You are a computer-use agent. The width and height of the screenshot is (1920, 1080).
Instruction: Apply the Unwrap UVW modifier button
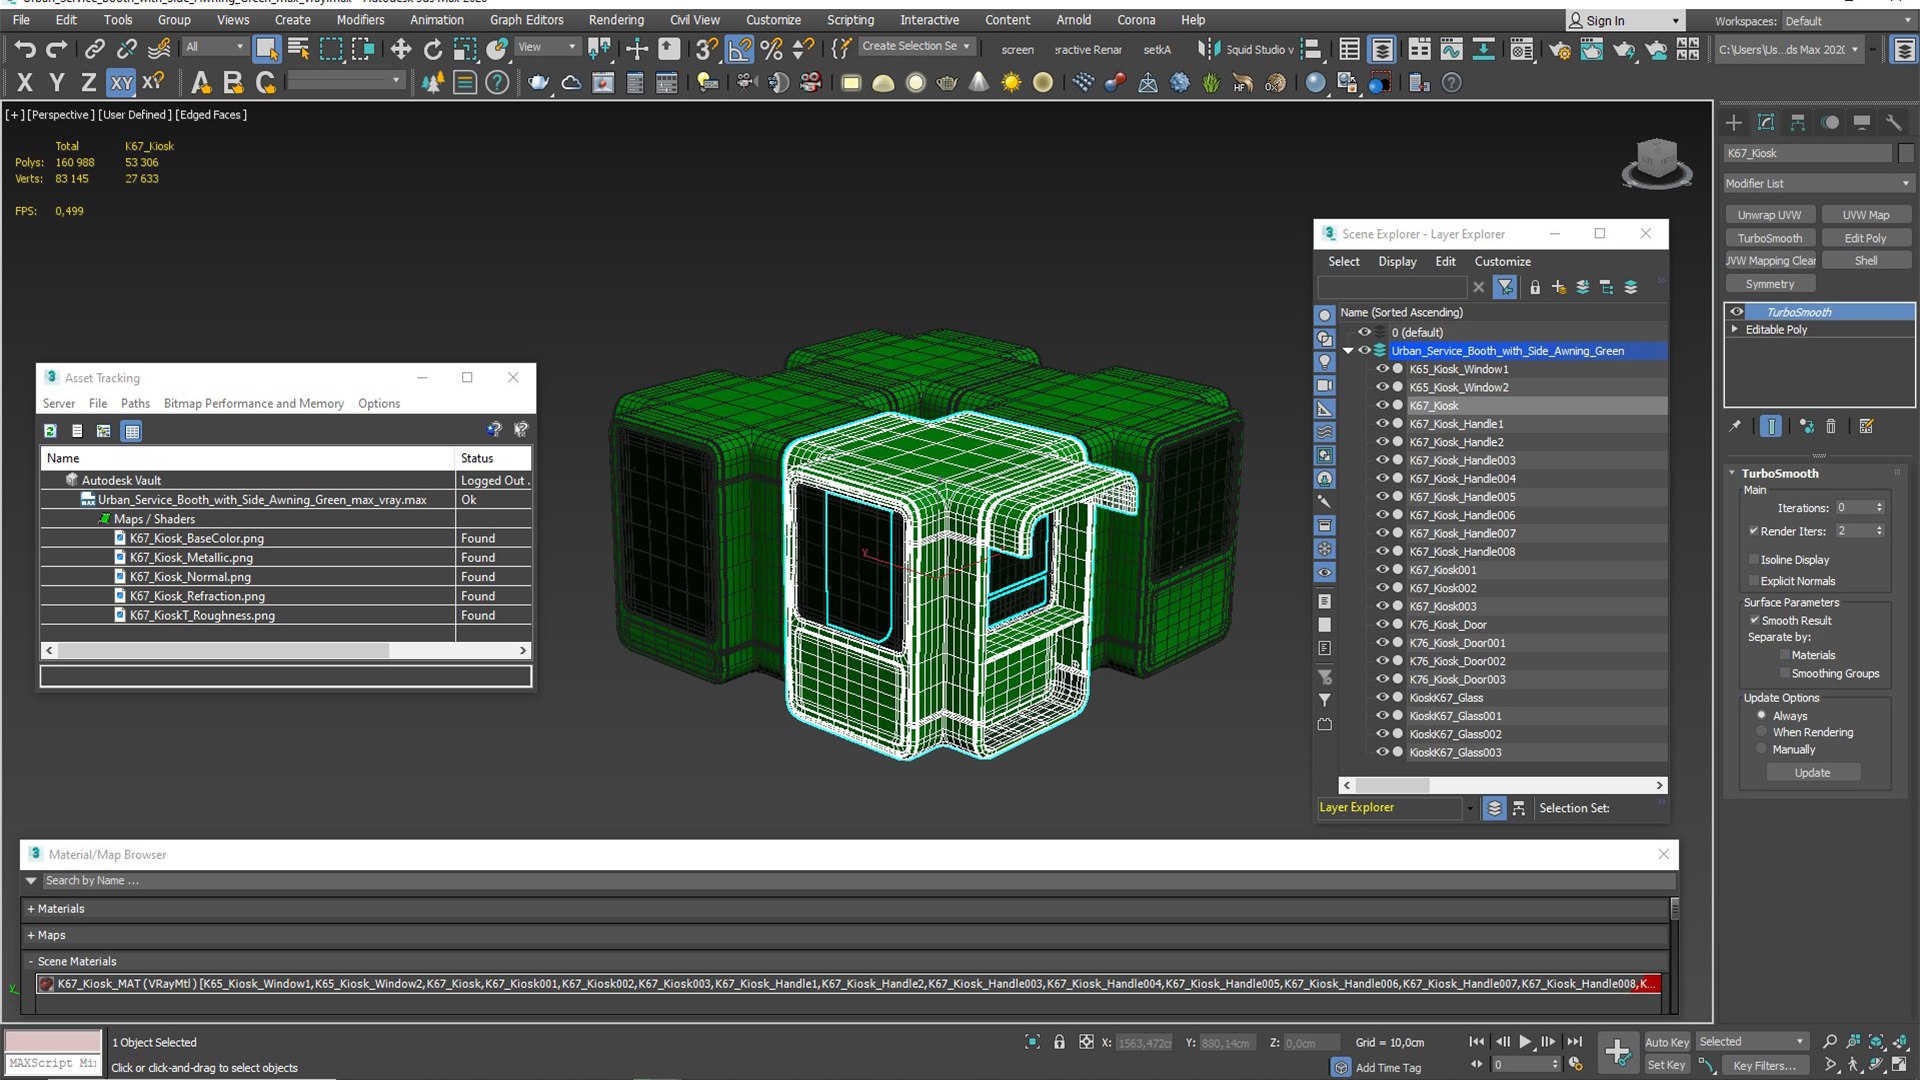coord(1769,215)
